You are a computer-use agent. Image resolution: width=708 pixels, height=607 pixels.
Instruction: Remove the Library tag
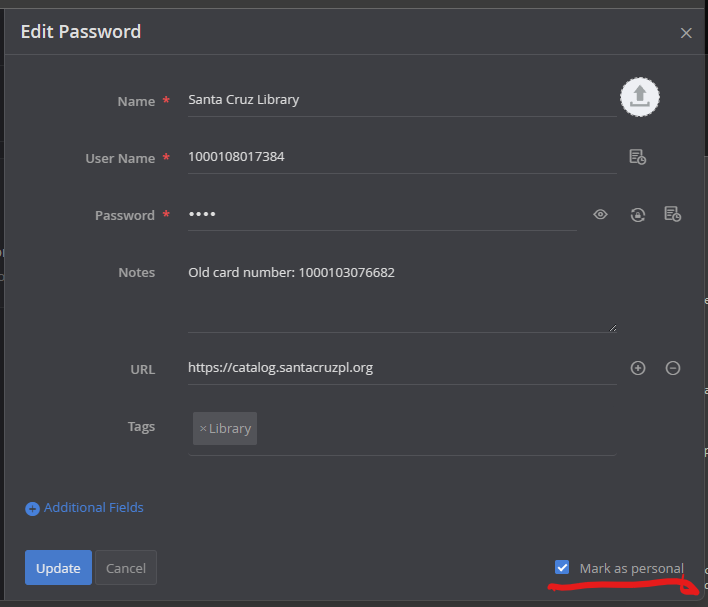(203, 428)
